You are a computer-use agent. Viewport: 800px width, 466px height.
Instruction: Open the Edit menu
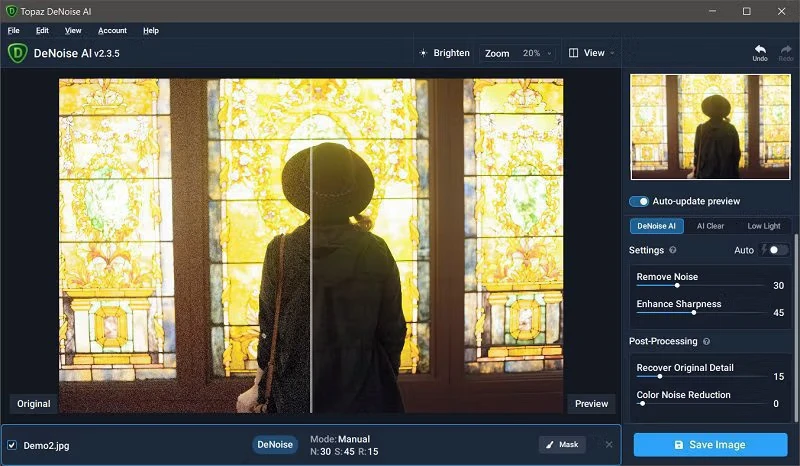click(42, 31)
